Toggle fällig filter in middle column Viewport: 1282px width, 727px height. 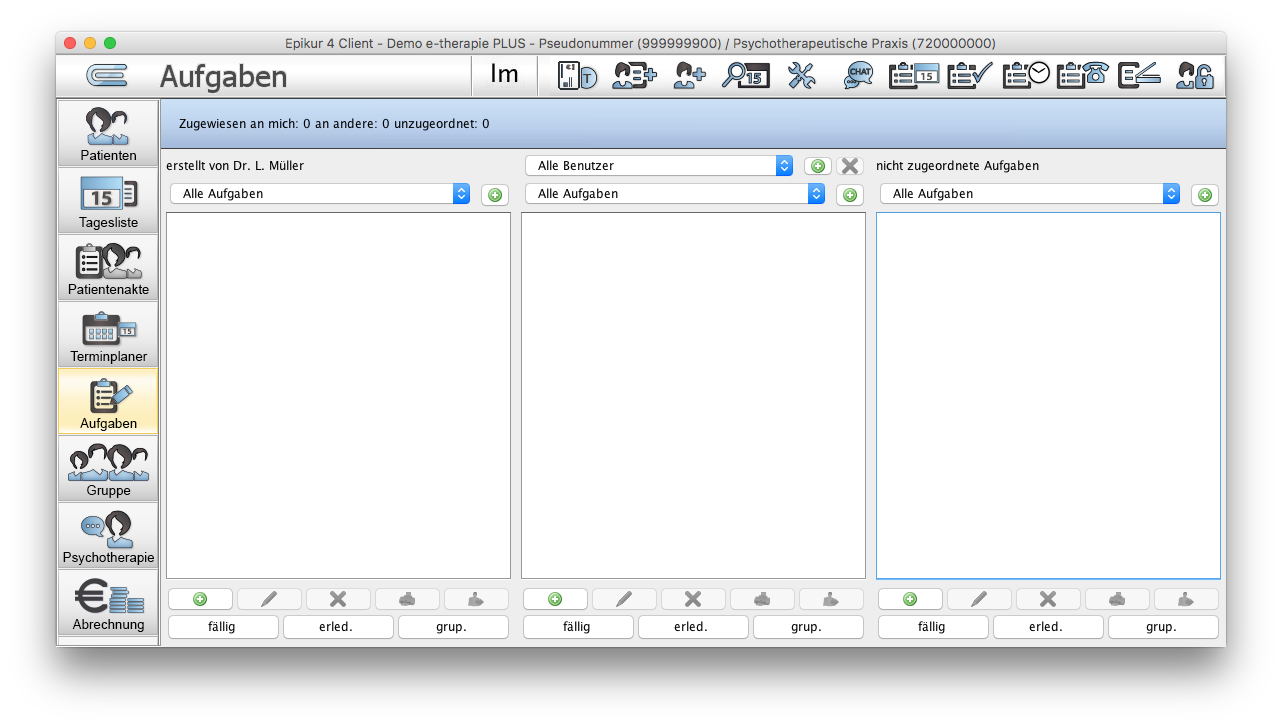[x=578, y=627]
